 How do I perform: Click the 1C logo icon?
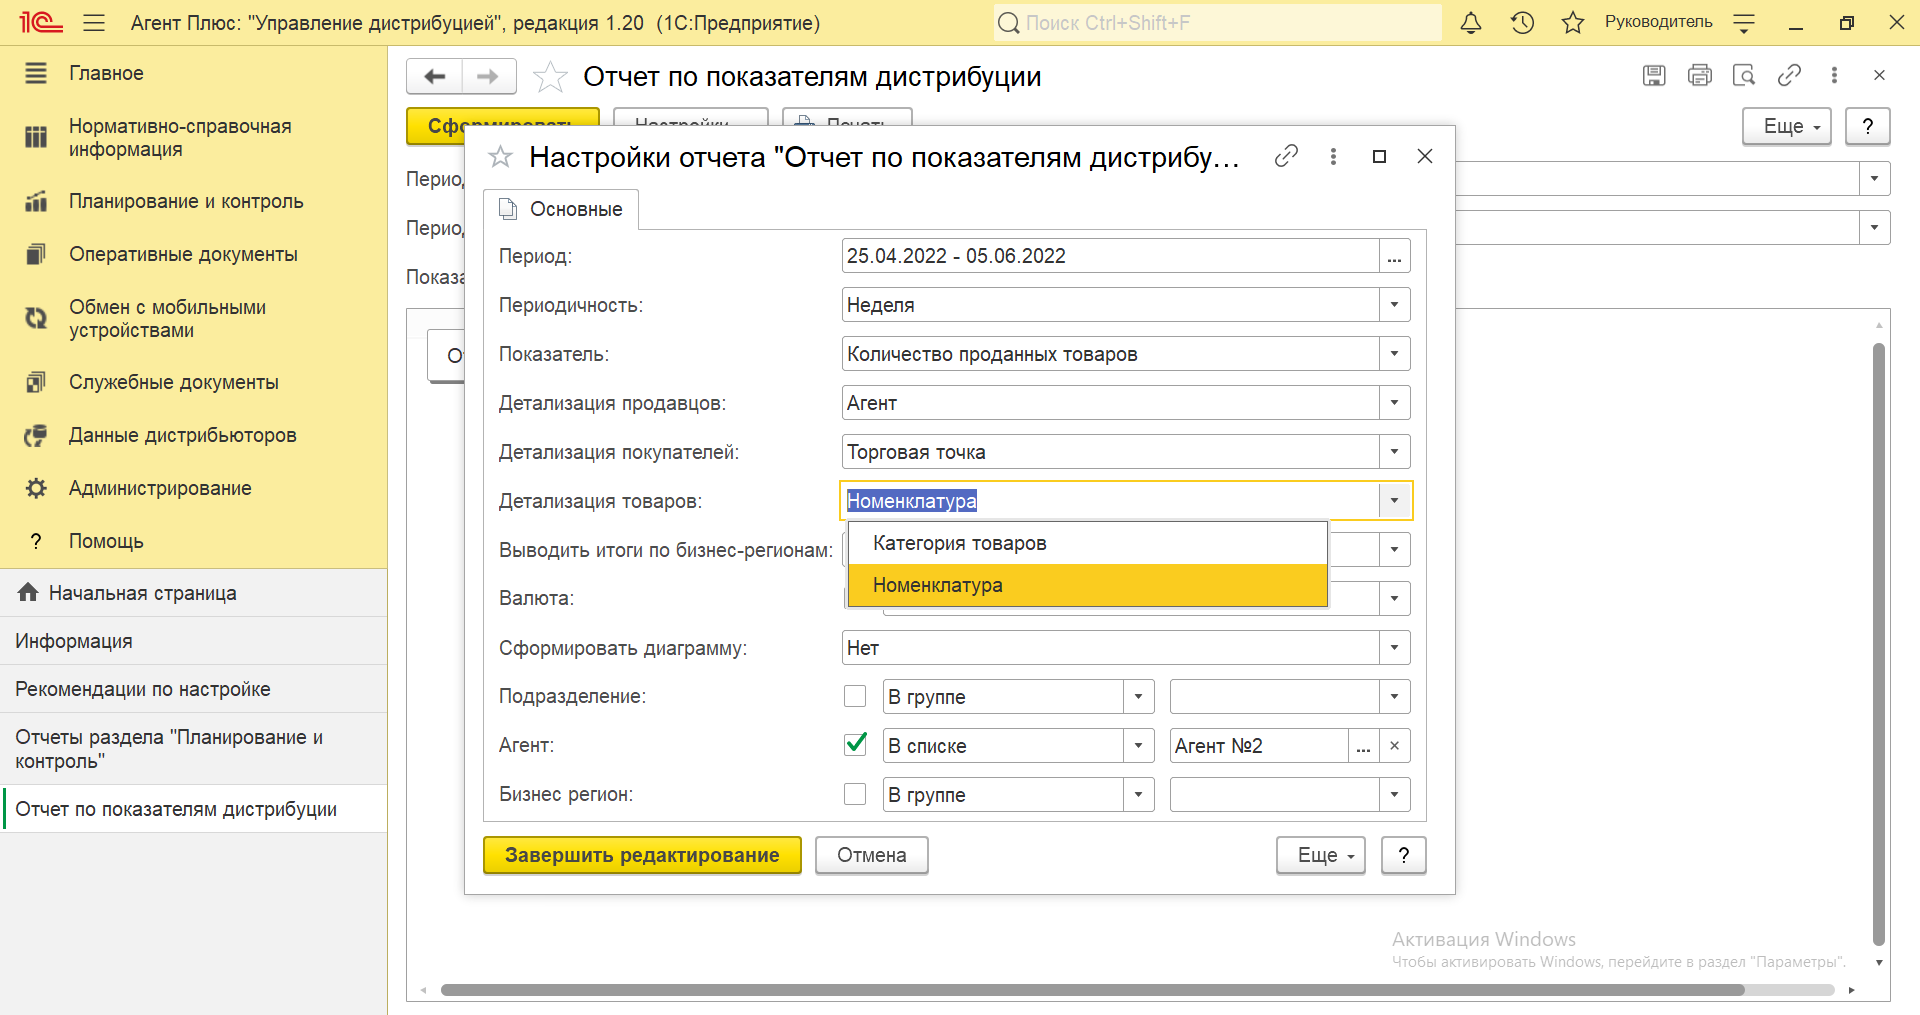[41, 22]
